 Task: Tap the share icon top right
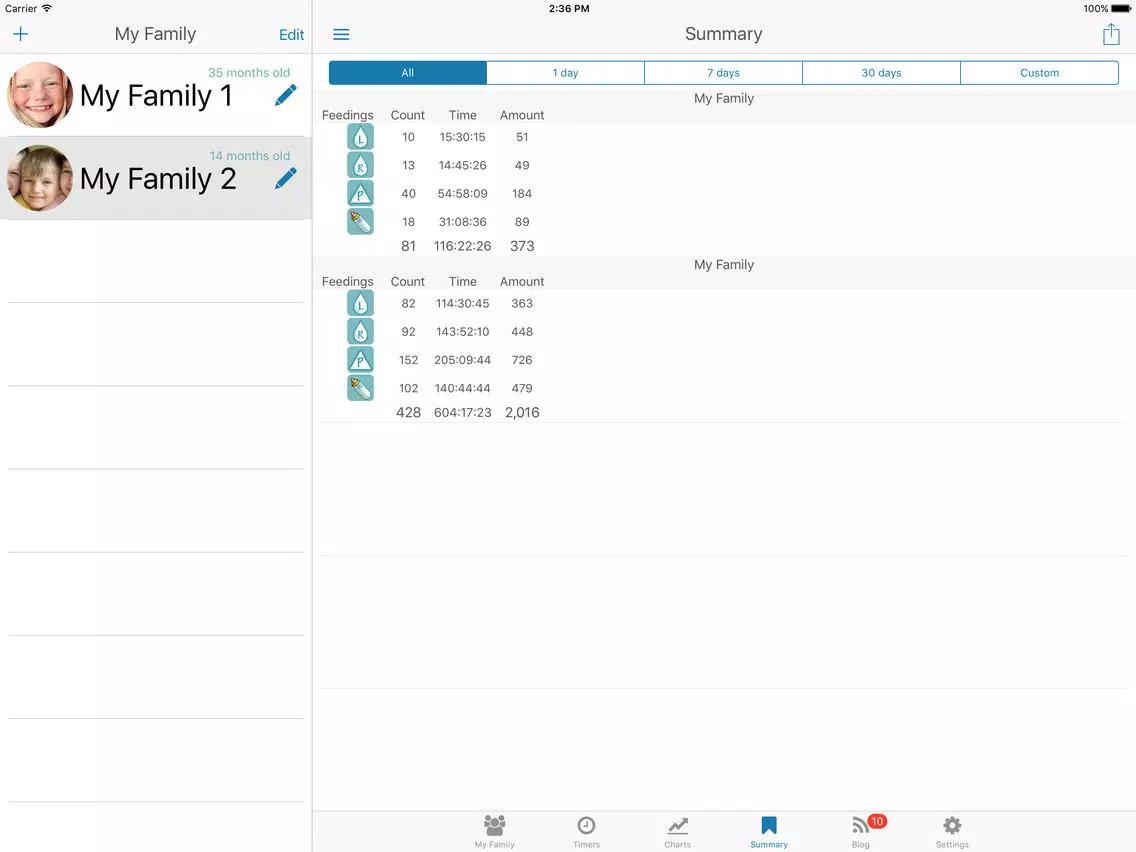pyautogui.click(x=1111, y=34)
